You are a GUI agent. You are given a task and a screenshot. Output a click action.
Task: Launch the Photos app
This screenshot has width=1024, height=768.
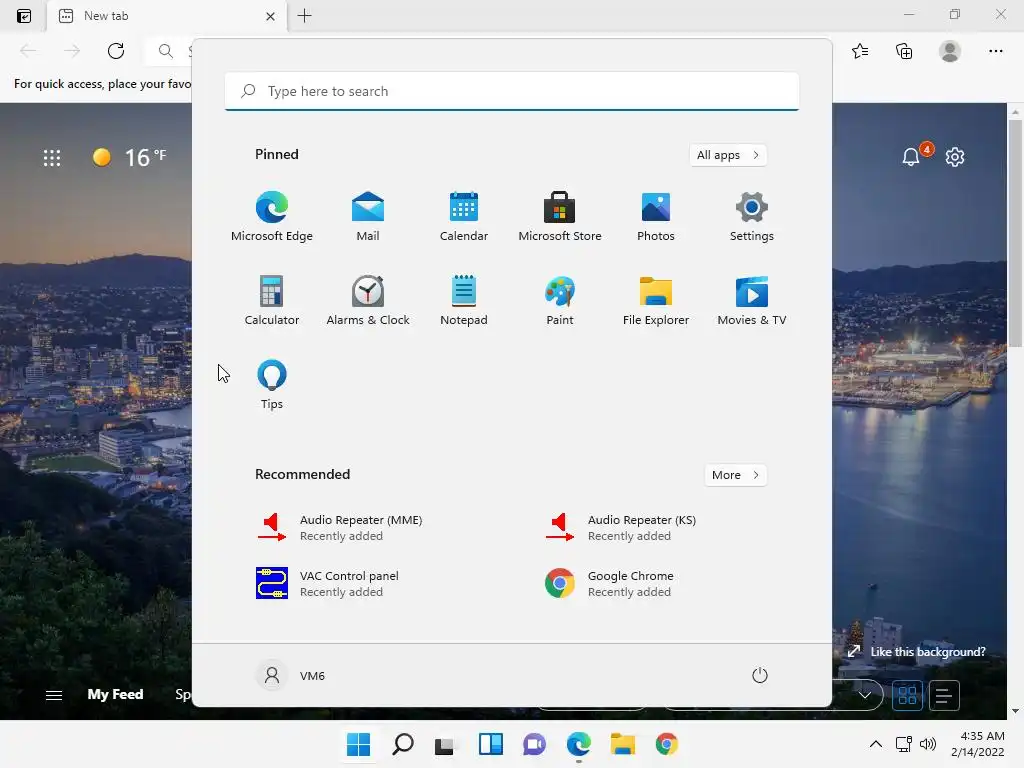tap(656, 217)
